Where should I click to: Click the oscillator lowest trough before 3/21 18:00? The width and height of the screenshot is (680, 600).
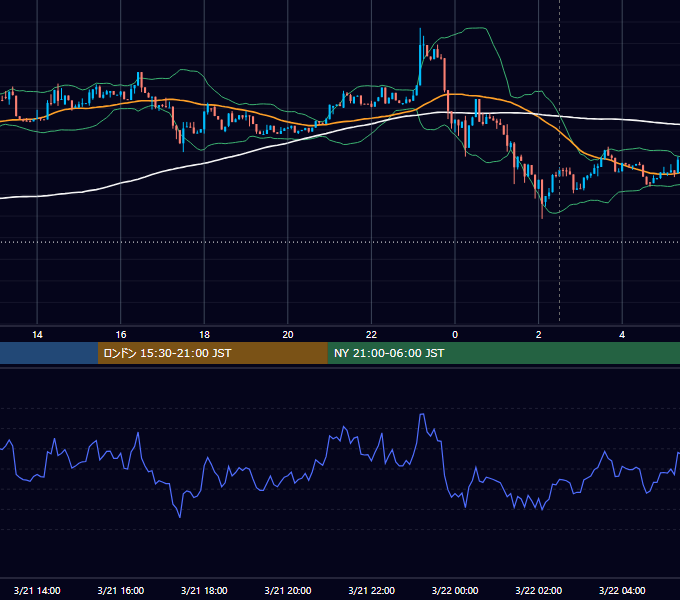click(180, 515)
